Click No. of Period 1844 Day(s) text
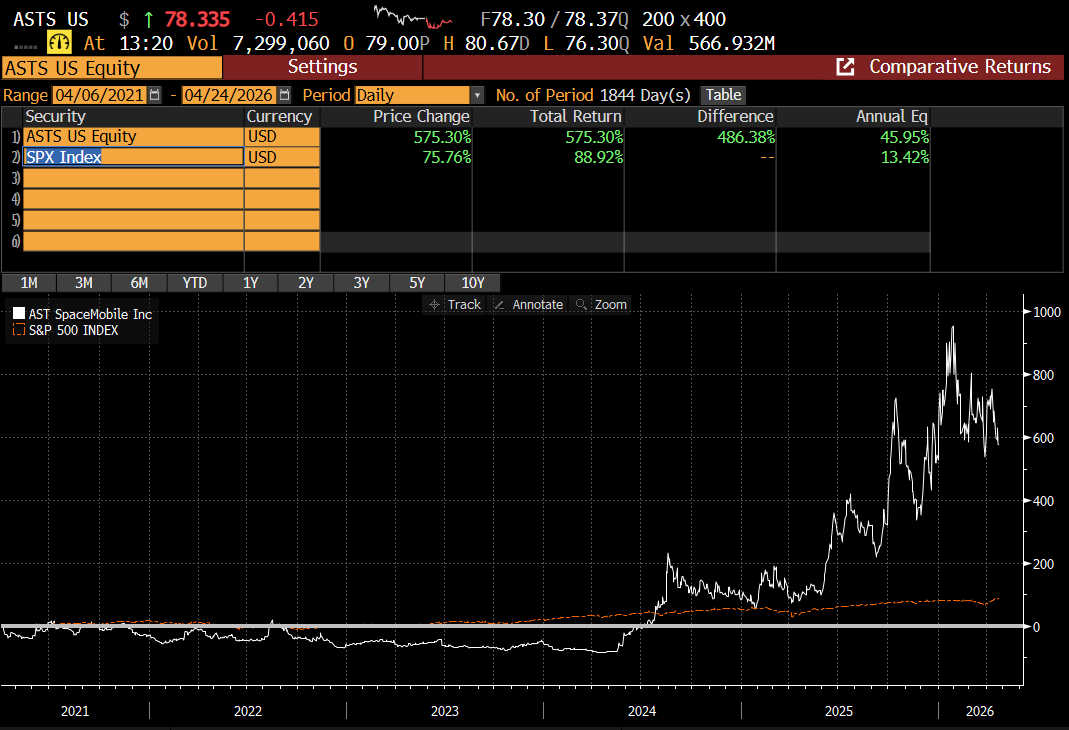Viewport: 1069px width, 730px height. (593, 95)
